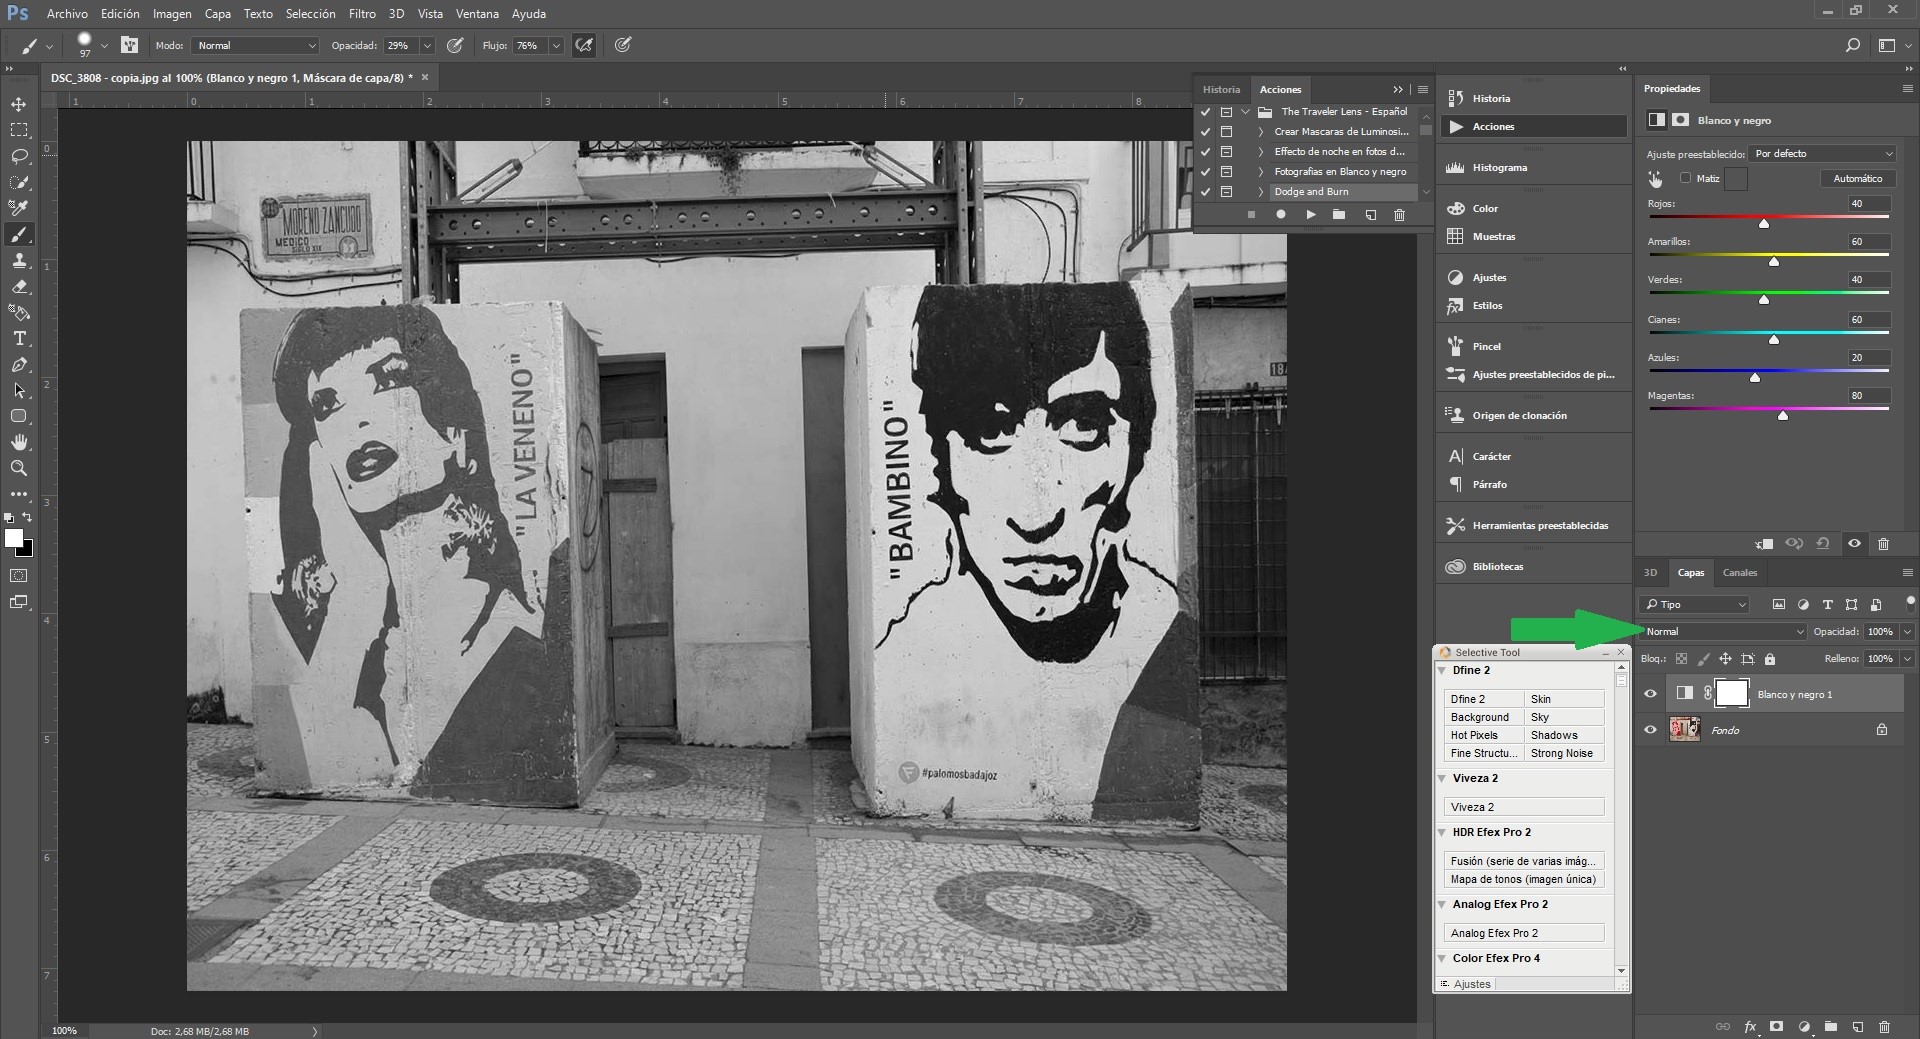Open the Filtro menu
This screenshot has width=1920, height=1039.
(x=362, y=14)
